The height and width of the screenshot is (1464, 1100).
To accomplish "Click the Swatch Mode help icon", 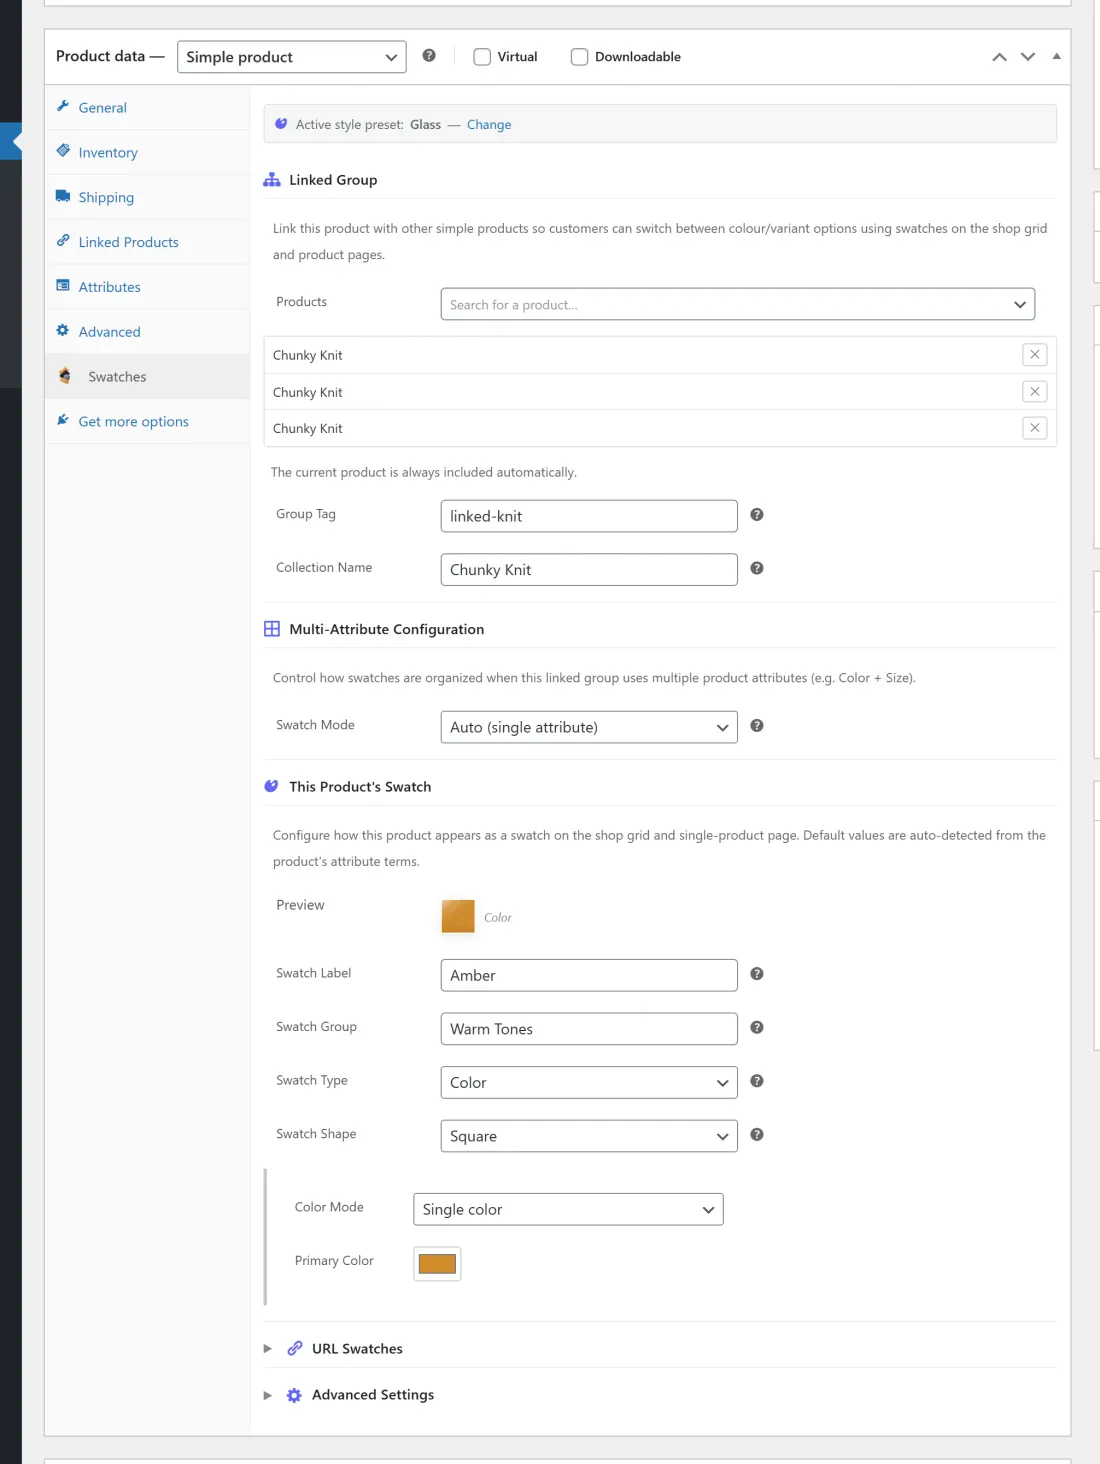I will (757, 726).
